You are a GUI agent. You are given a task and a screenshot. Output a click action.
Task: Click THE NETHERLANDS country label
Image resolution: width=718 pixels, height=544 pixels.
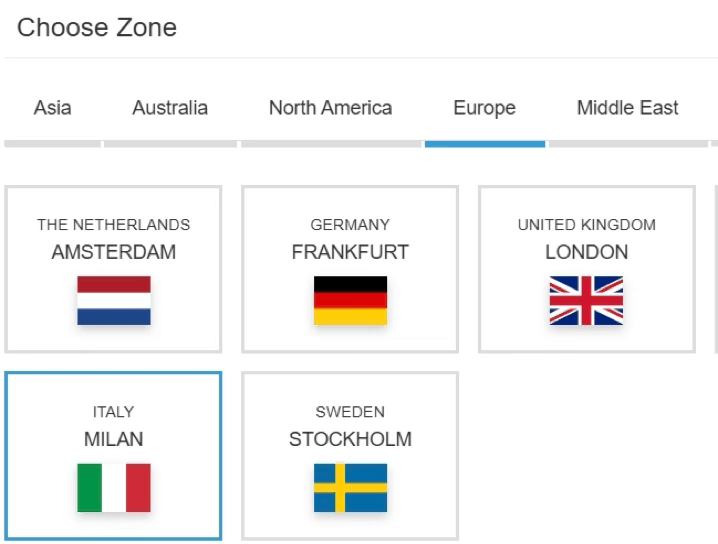(114, 225)
